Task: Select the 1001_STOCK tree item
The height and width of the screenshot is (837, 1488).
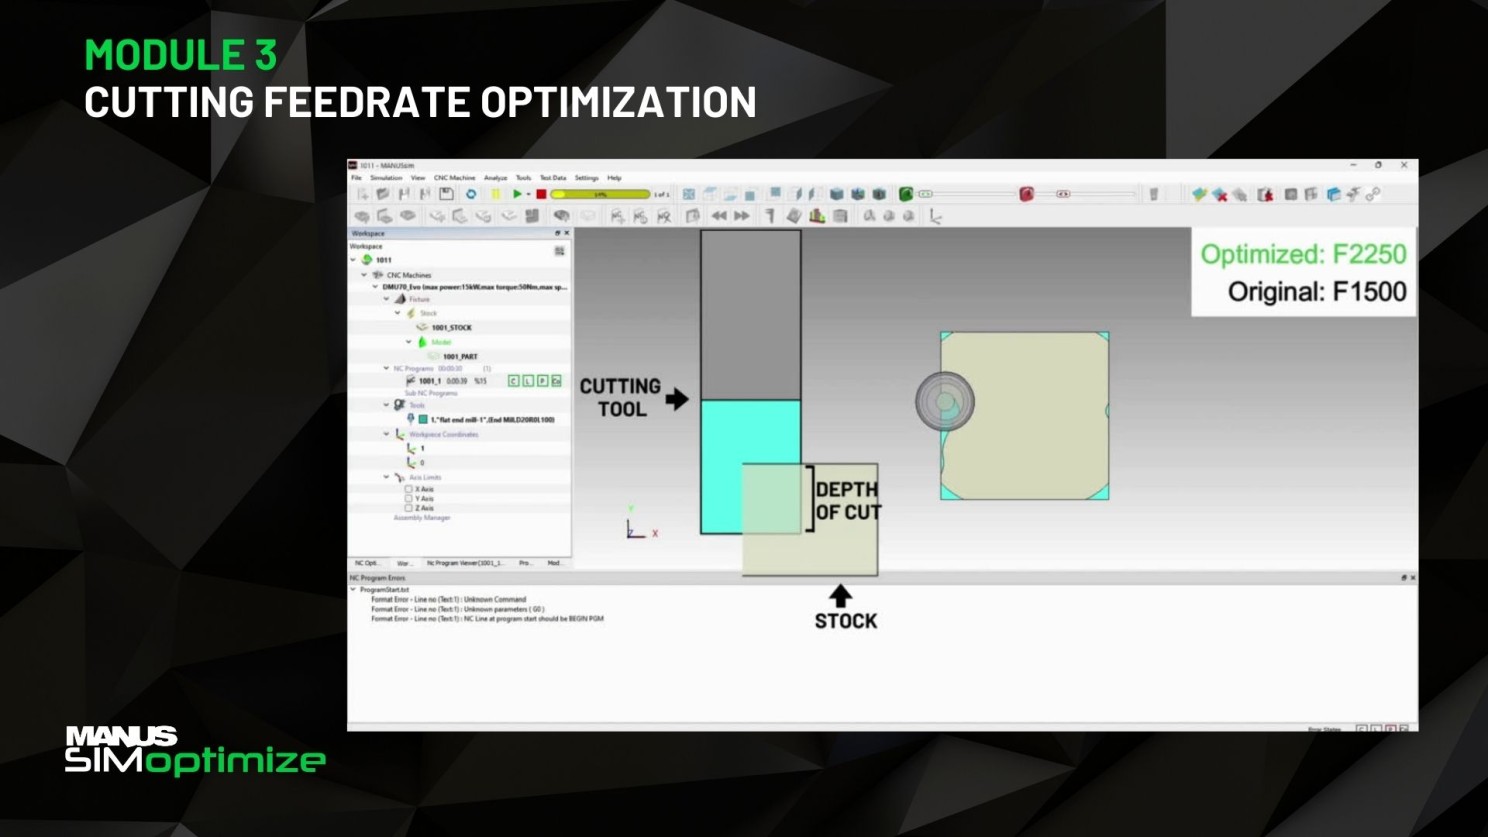Action: point(451,327)
